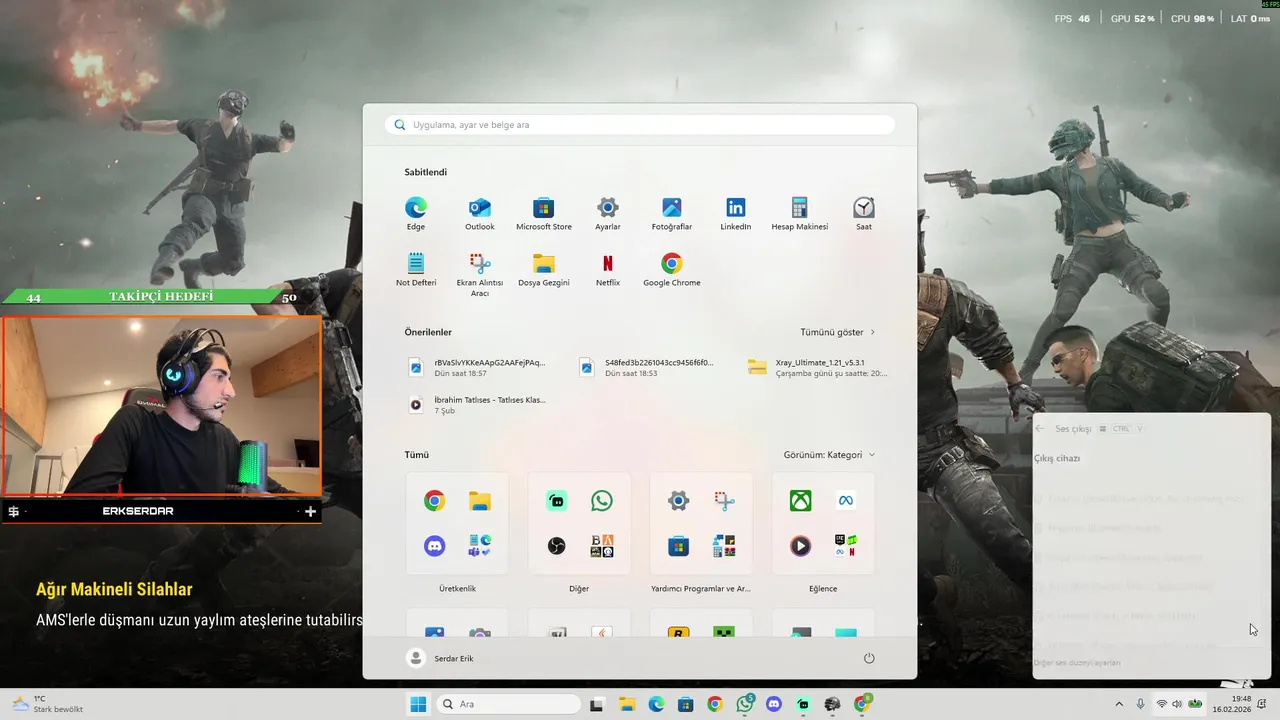
Task: Open Ayarlar from the pinned apps
Action: coord(608,214)
